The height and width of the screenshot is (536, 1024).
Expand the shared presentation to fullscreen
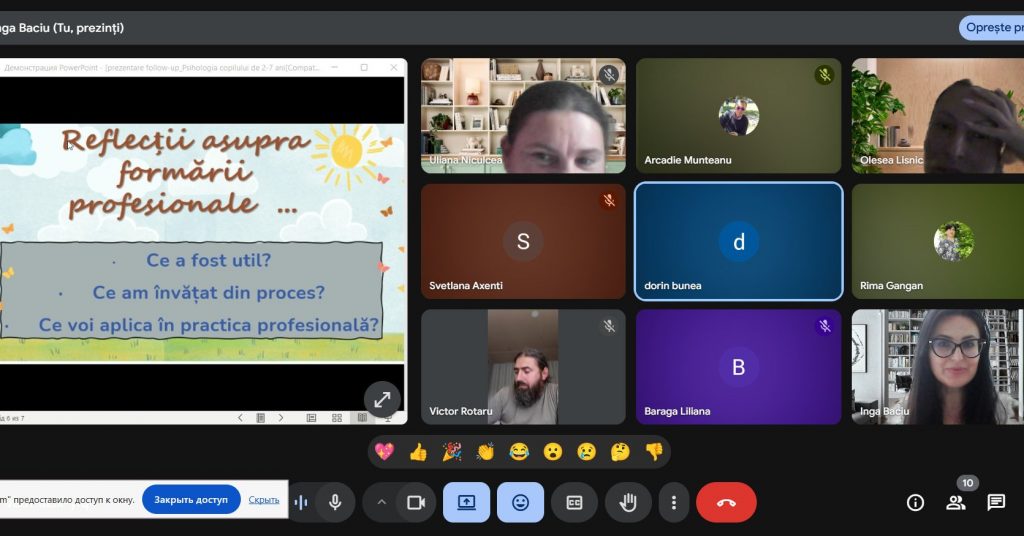(382, 399)
